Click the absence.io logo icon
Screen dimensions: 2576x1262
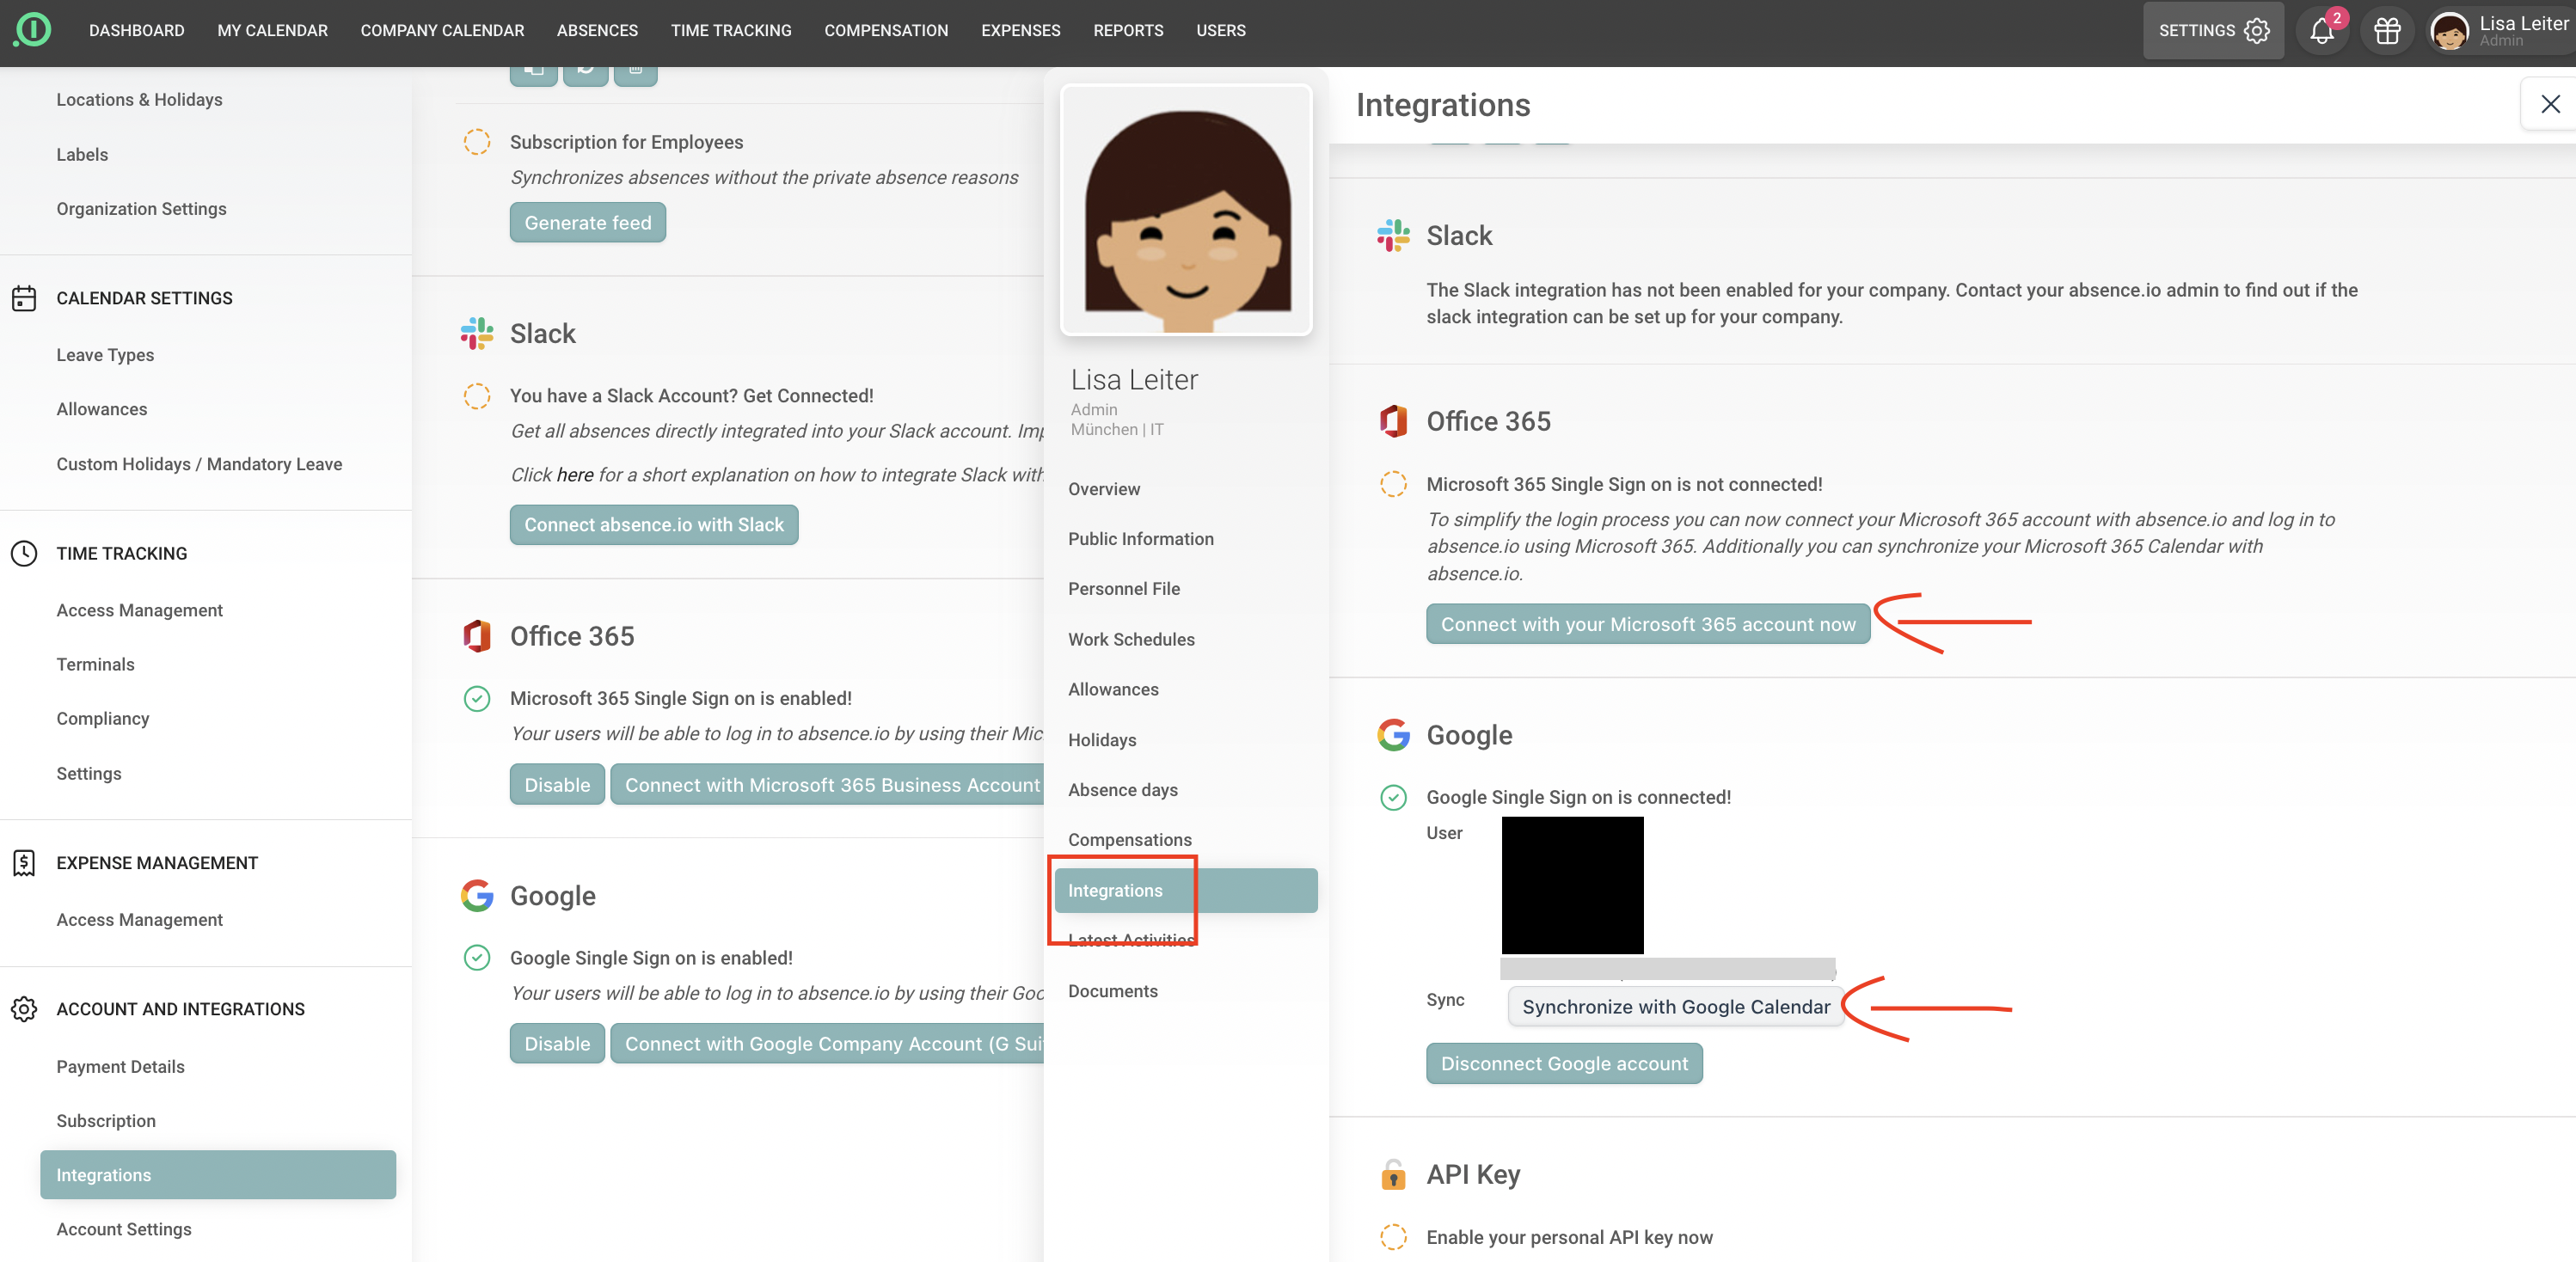click(32, 30)
